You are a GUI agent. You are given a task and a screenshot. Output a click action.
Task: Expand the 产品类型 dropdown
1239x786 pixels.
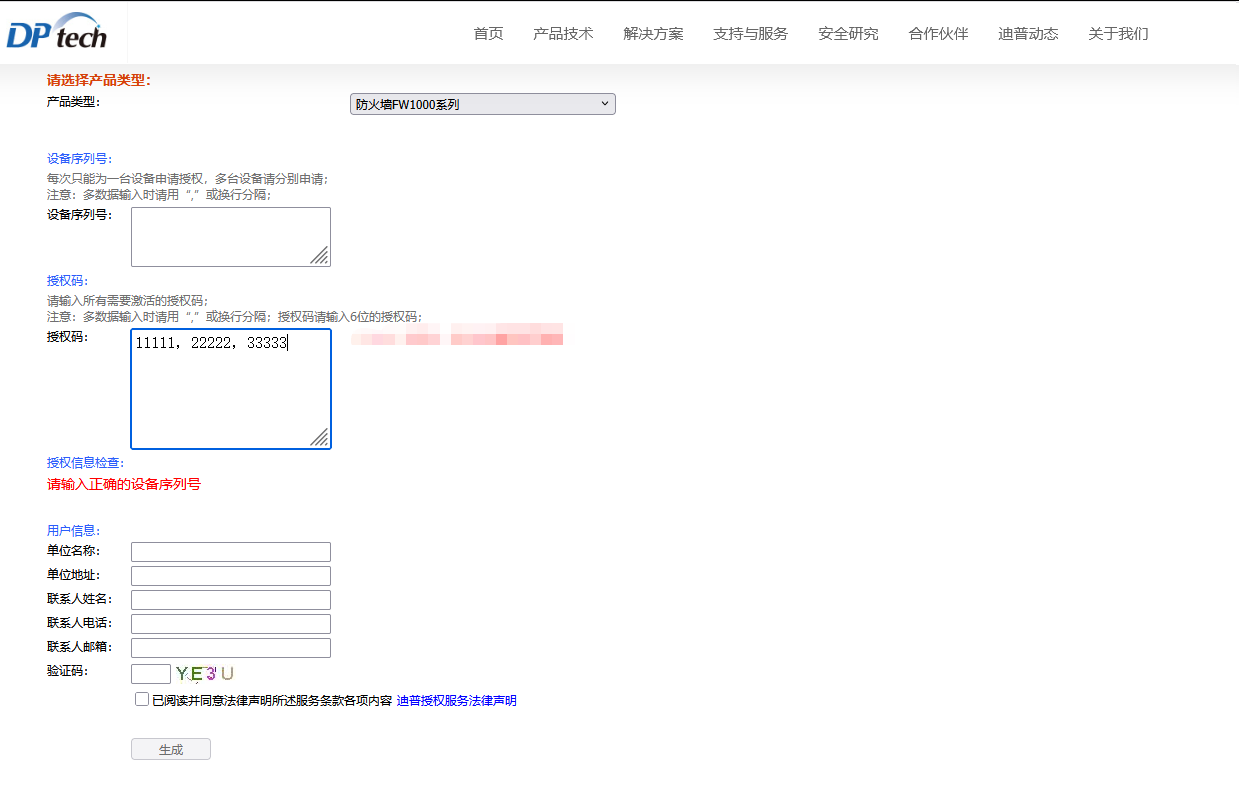point(483,104)
